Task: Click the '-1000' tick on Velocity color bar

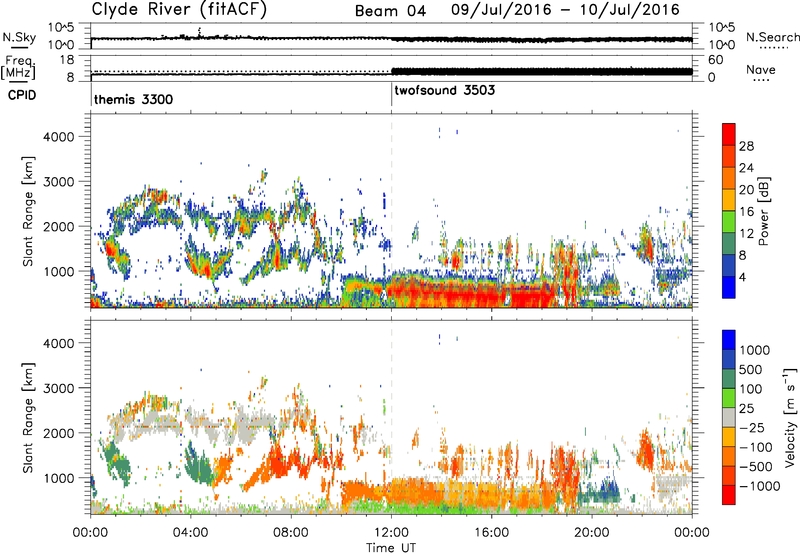Action: [759, 486]
